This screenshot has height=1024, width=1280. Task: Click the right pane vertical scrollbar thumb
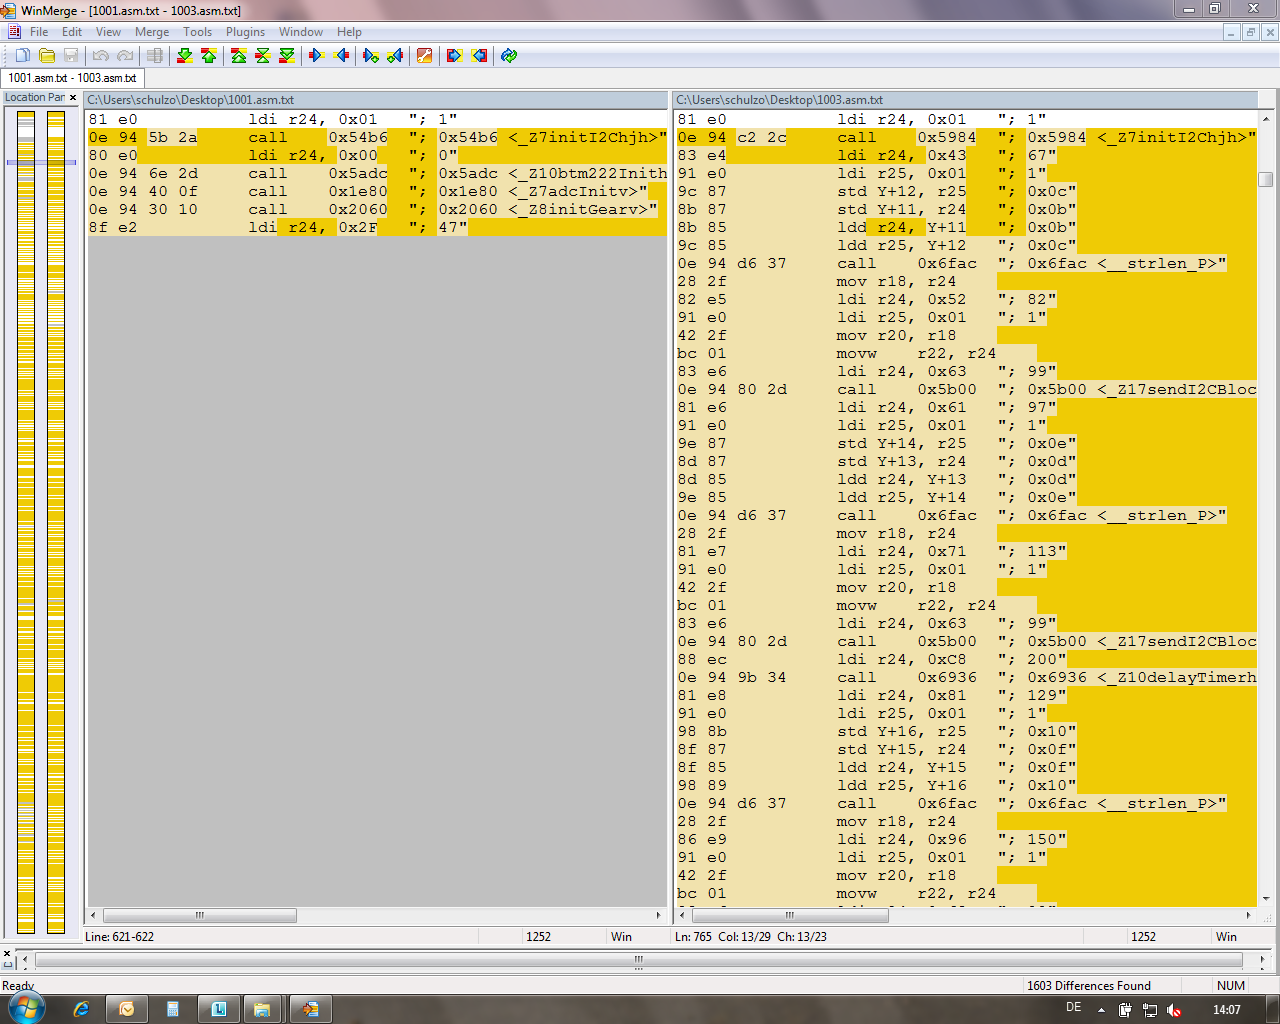coord(1265,179)
